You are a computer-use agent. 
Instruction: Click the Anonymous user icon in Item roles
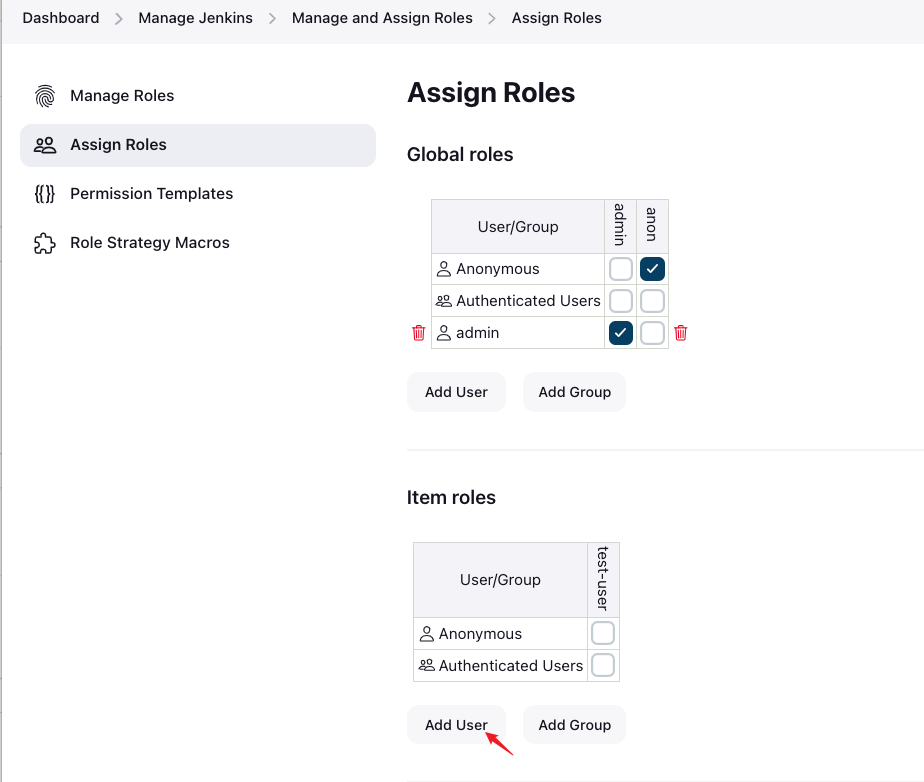[x=427, y=634]
